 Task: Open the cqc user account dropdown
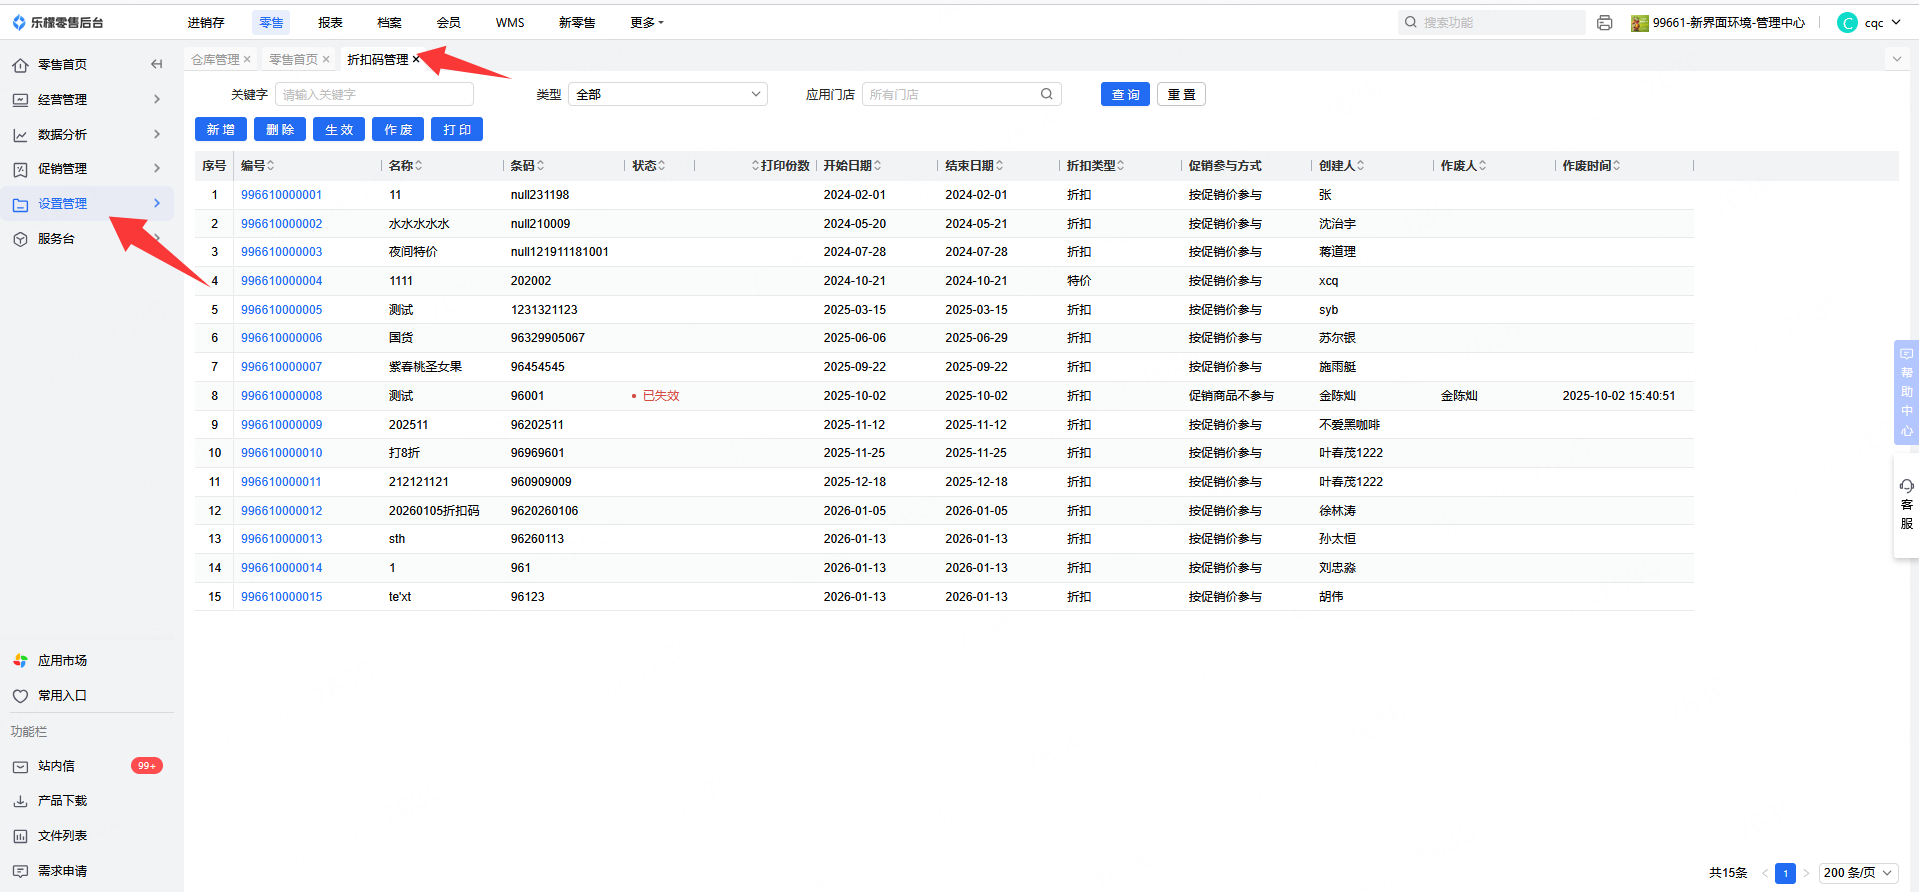tap(1869, 23)
